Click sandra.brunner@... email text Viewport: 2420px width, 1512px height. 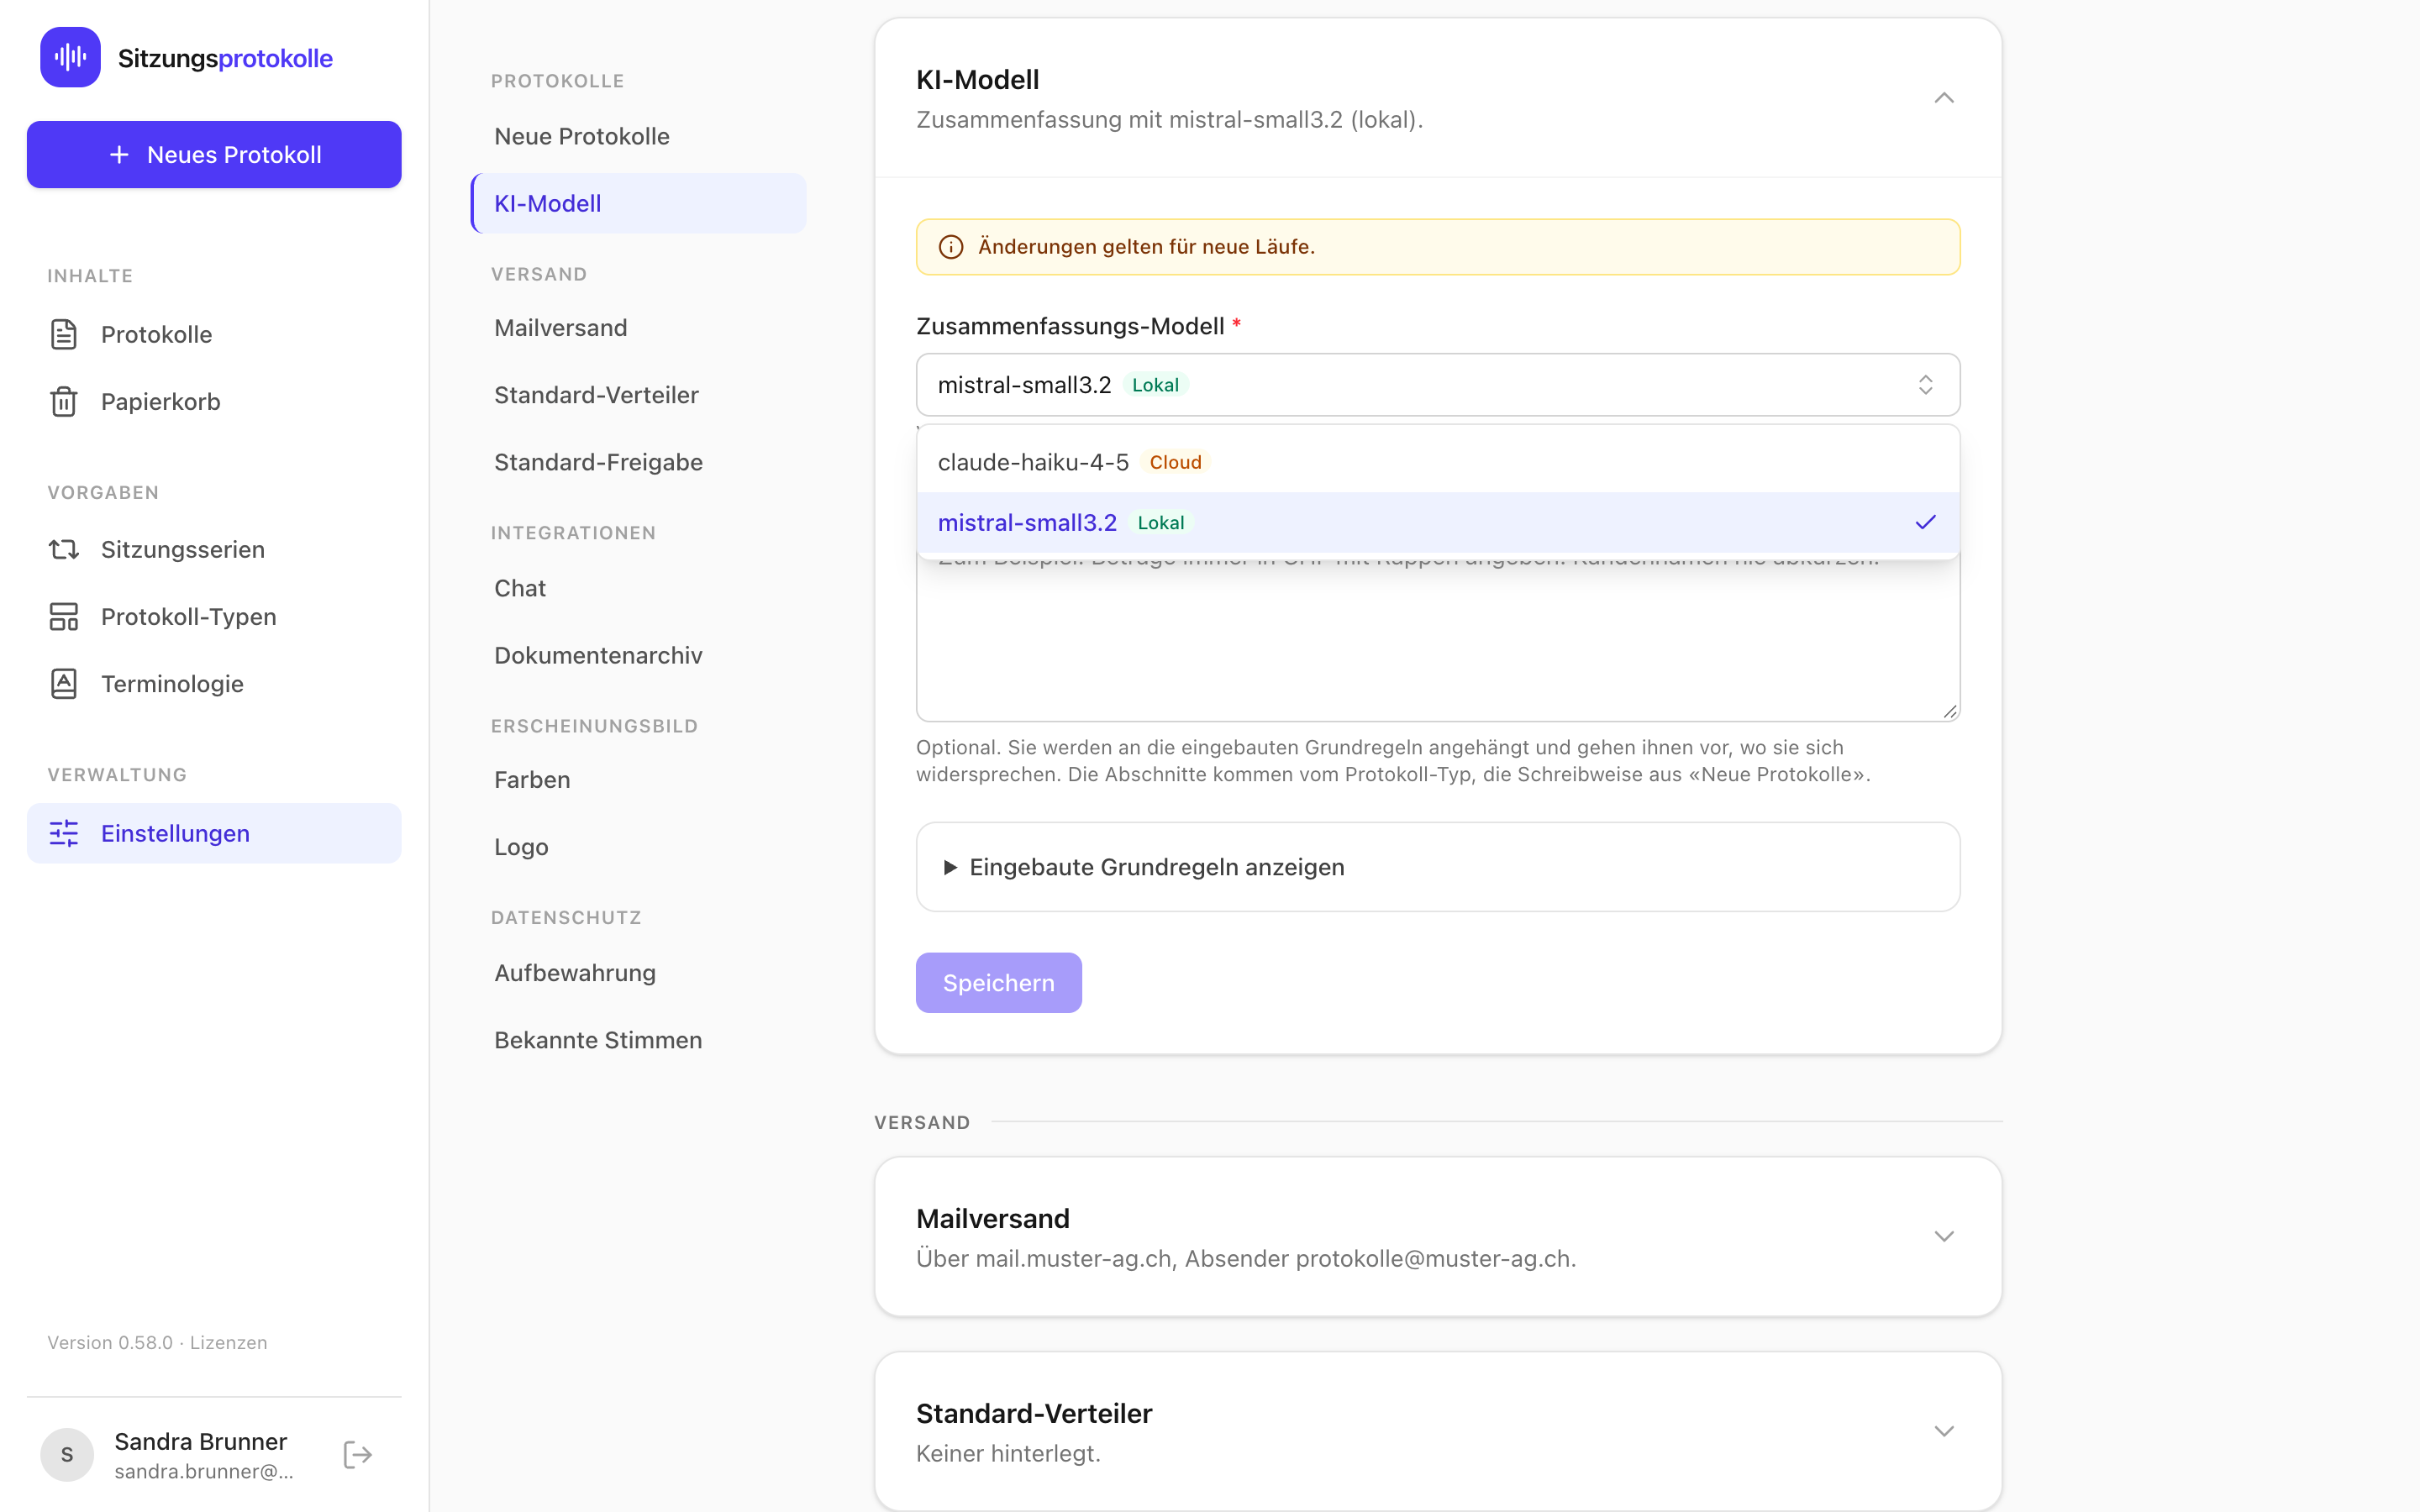[204, 1471]
